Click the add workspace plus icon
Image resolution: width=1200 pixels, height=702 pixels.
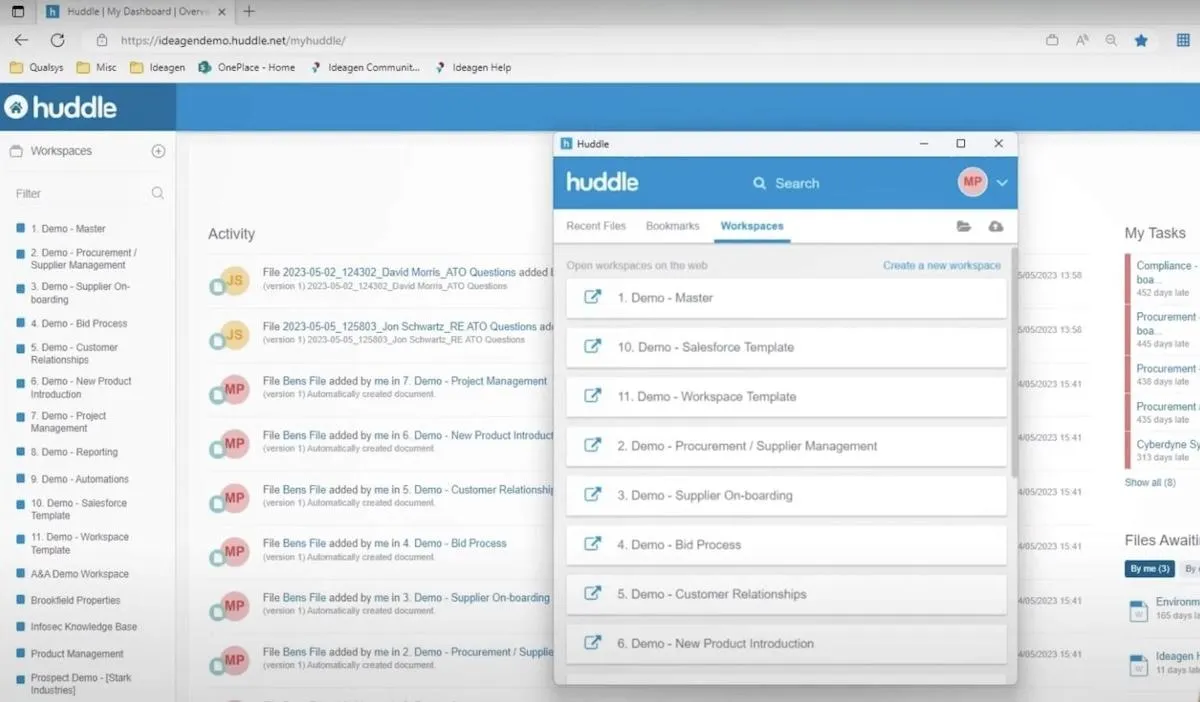158,151
